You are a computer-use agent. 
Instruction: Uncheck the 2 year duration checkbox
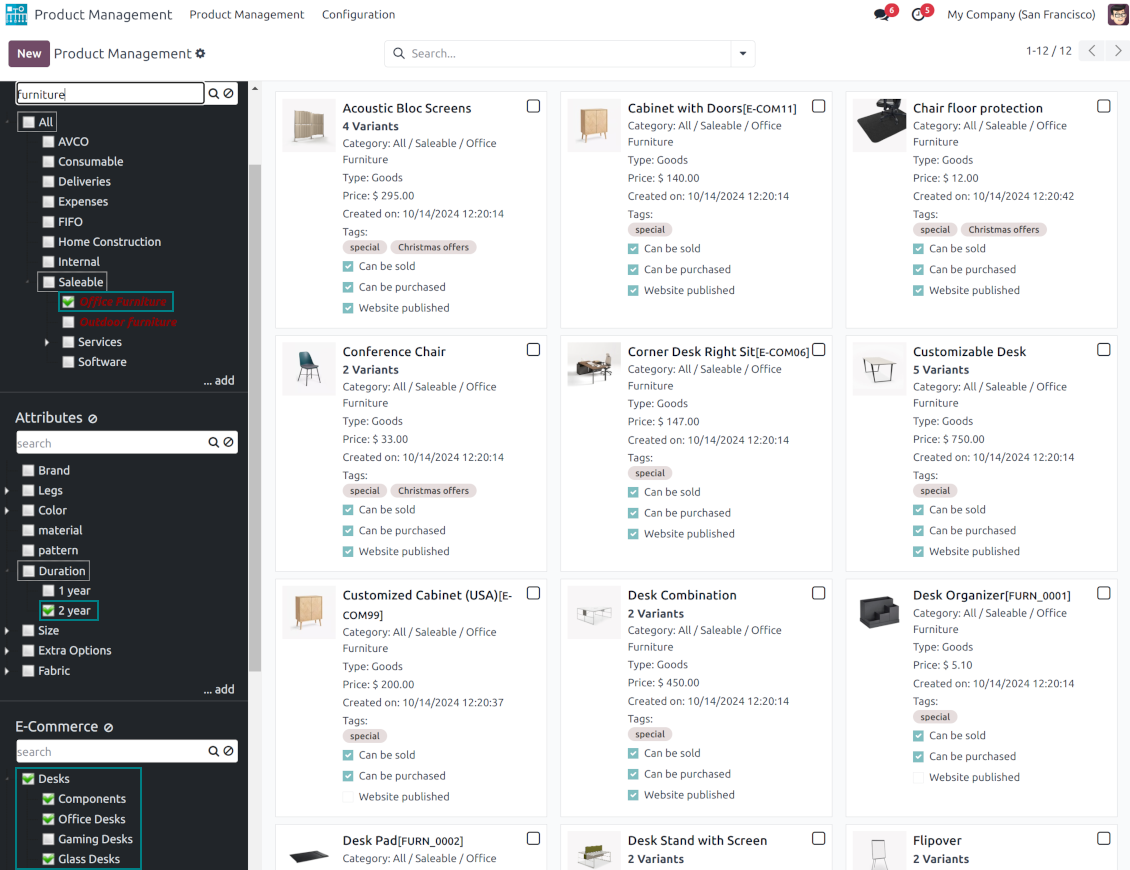48,611
